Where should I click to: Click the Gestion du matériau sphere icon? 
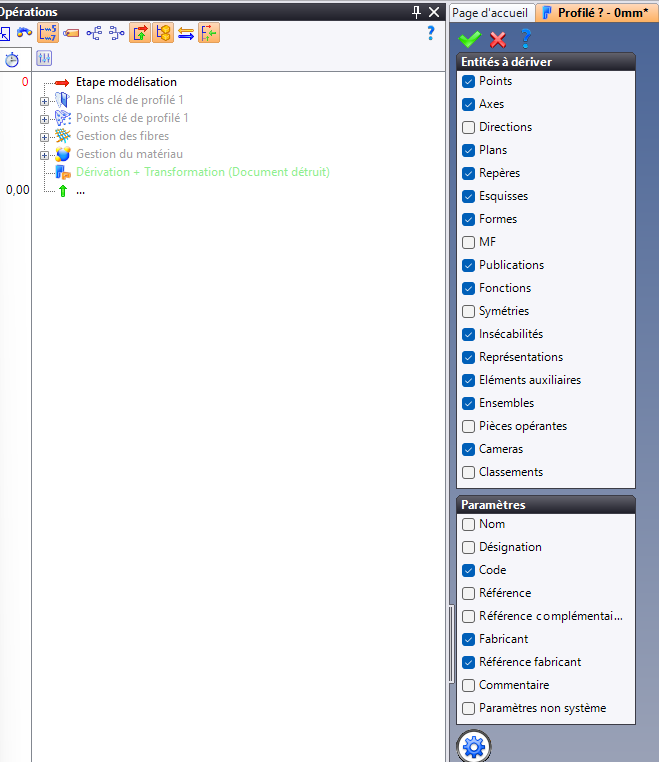click(x=63, y=154)
